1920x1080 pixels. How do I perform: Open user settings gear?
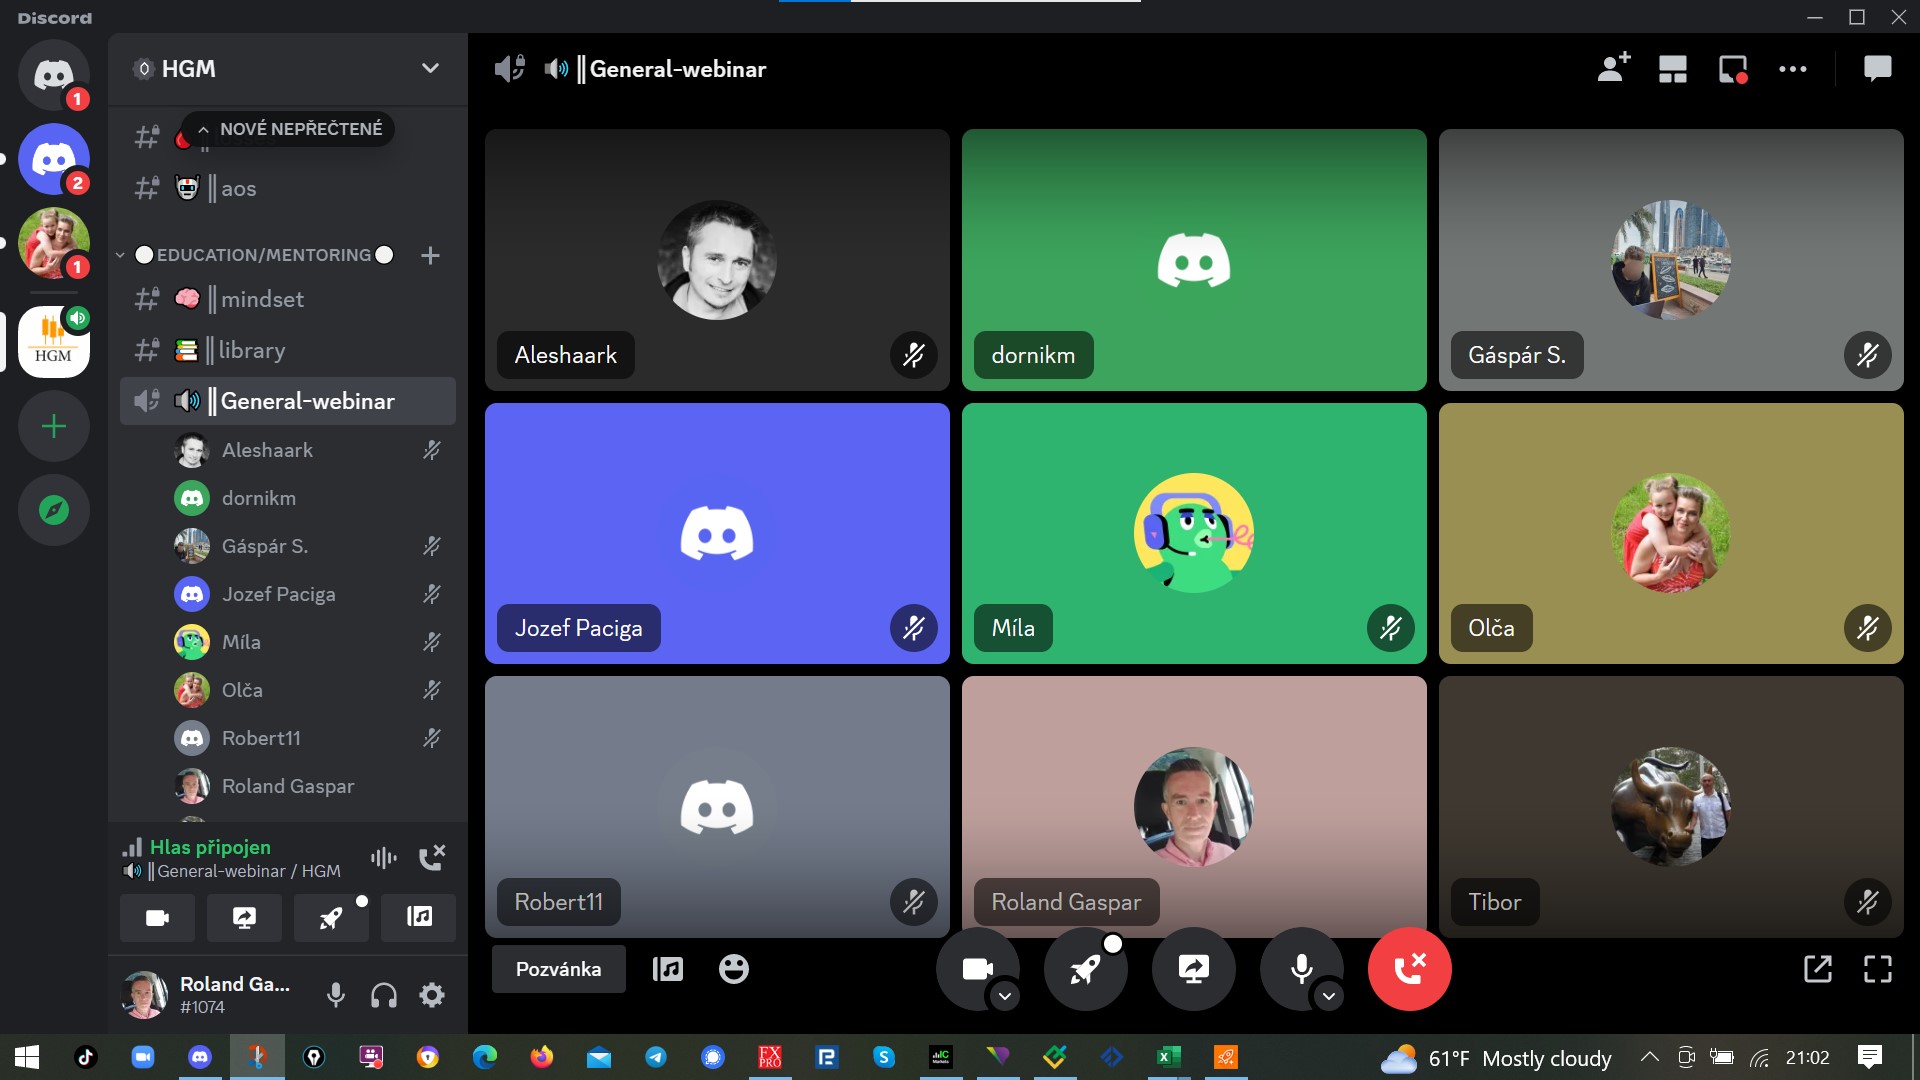point(432,995)
